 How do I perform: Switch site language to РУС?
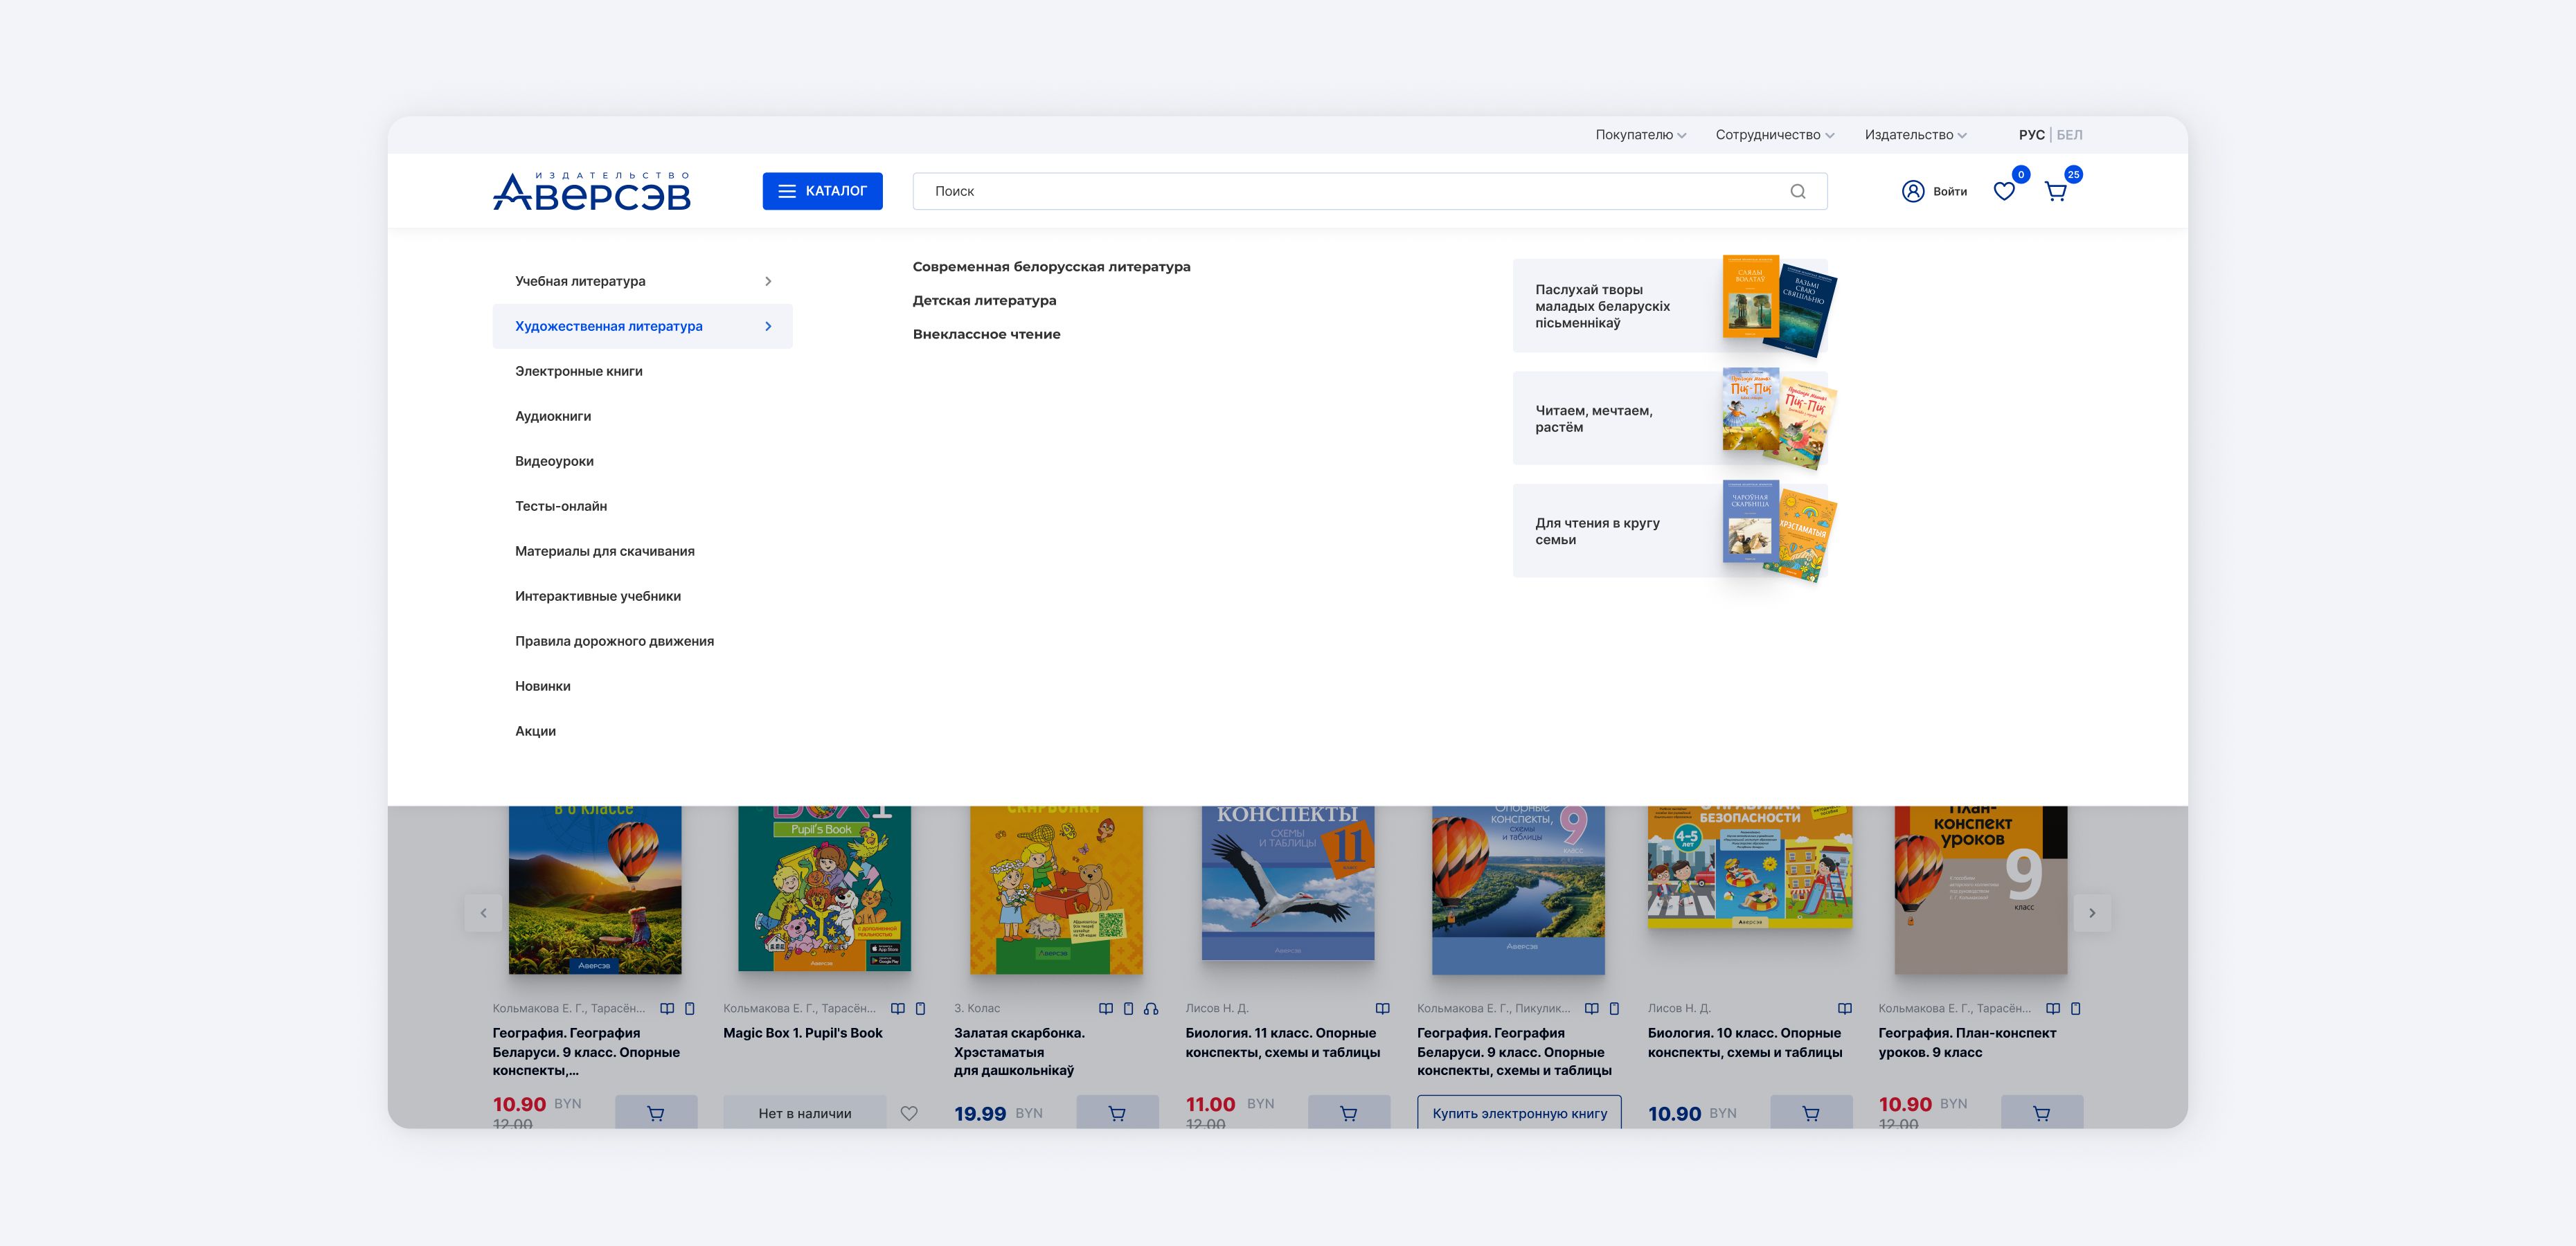[x=2030, y=135]
